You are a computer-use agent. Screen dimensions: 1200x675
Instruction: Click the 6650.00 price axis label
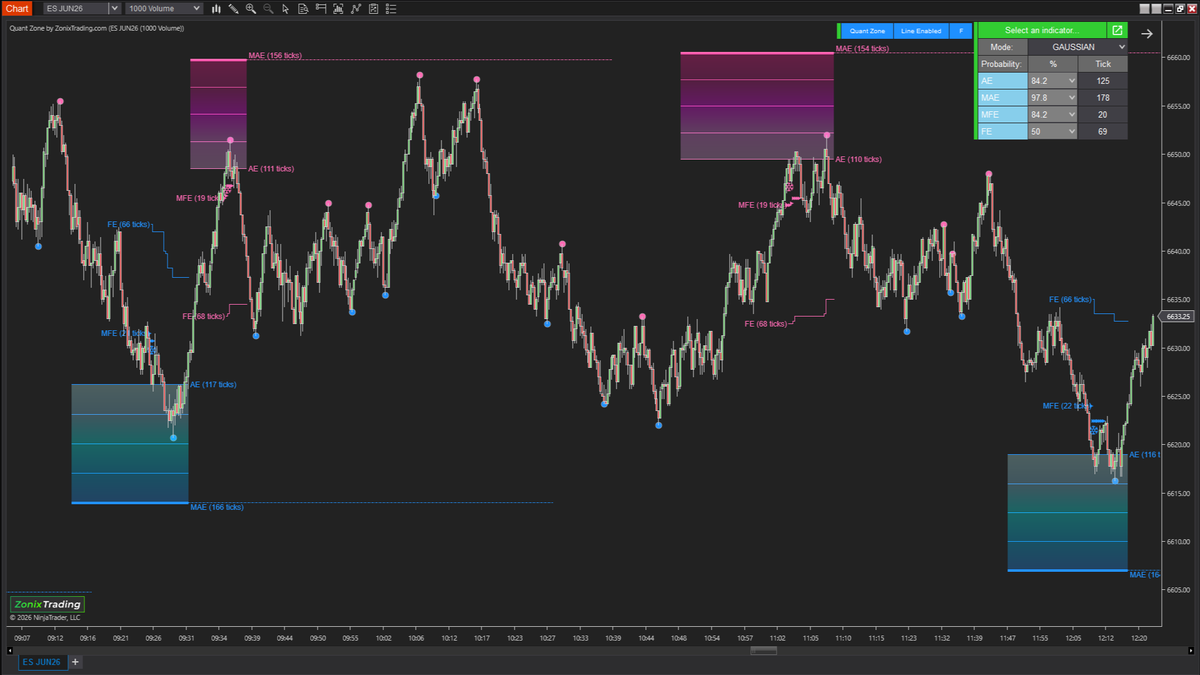click(1180, 154)
